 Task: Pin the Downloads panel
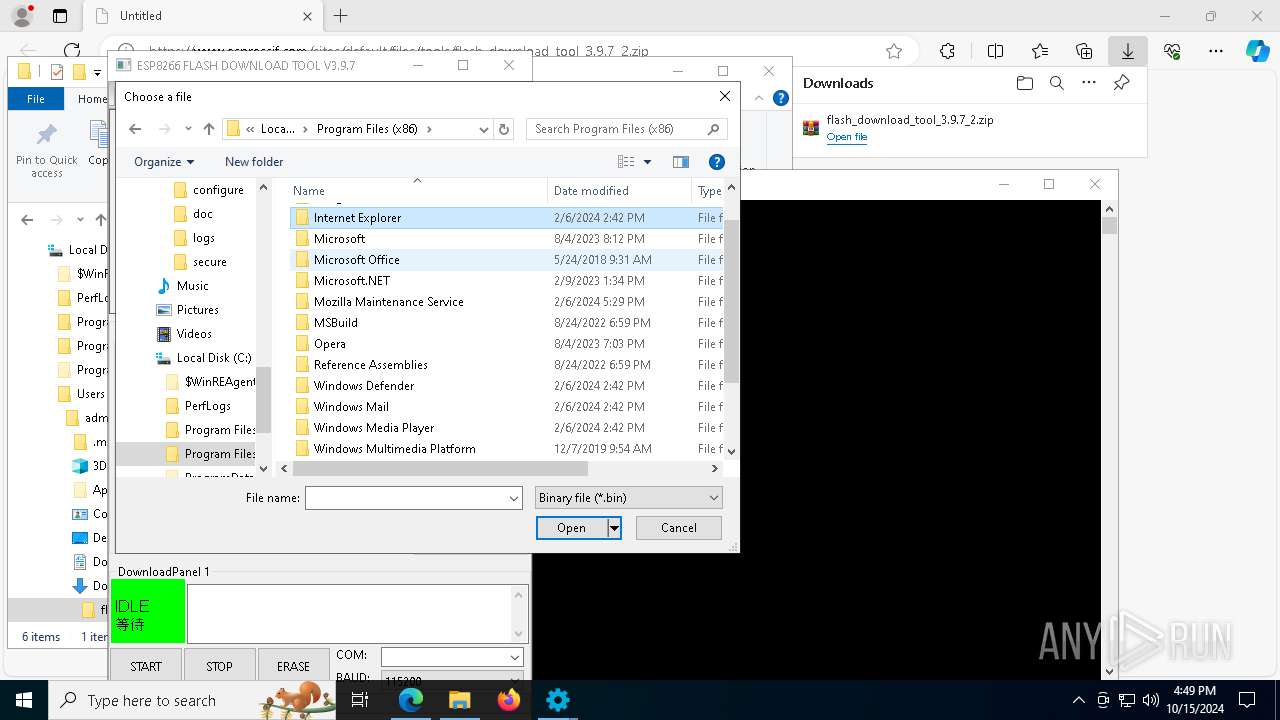pyautogui.click(x=1122, y=83)
